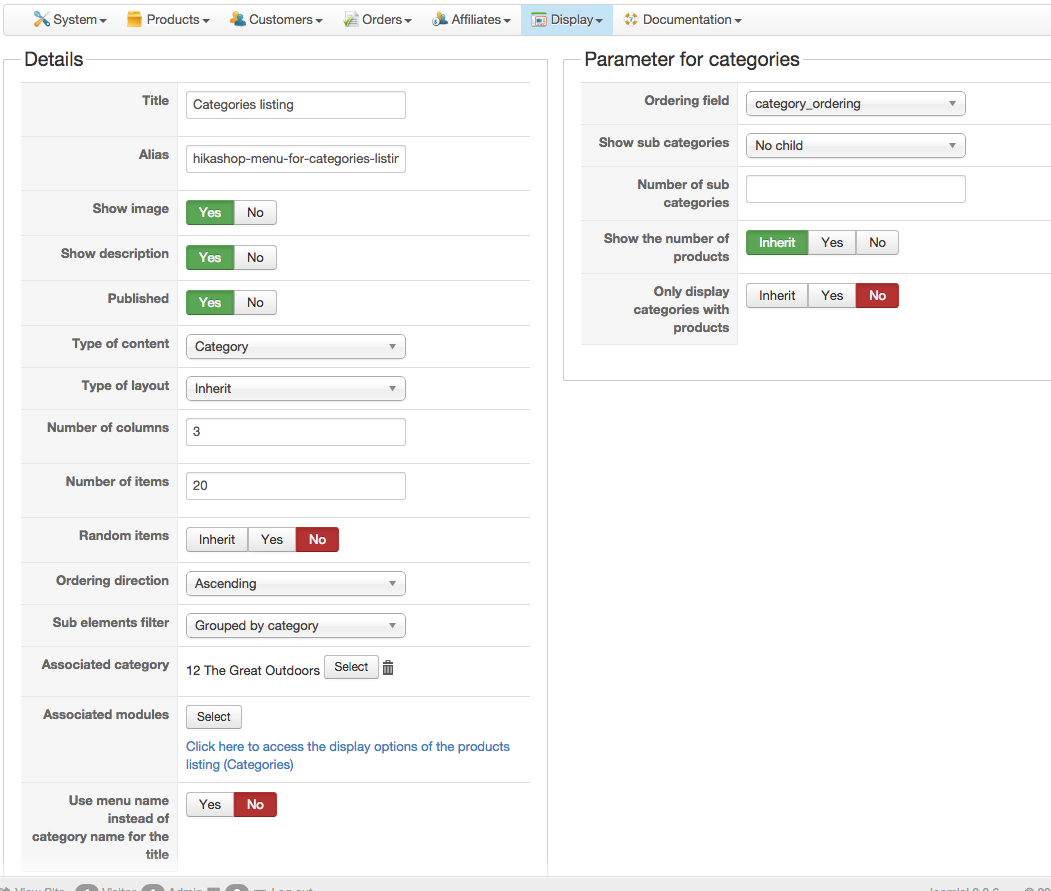1051x891 pixels.
Task: Click the Number of columns field
Action: coord(296,432)
